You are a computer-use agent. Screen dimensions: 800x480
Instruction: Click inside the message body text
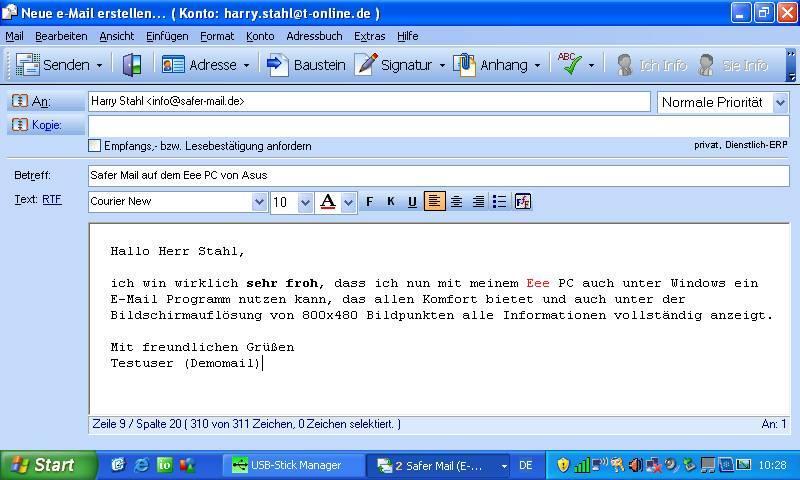pyautogui.click(x=439, y=319)
